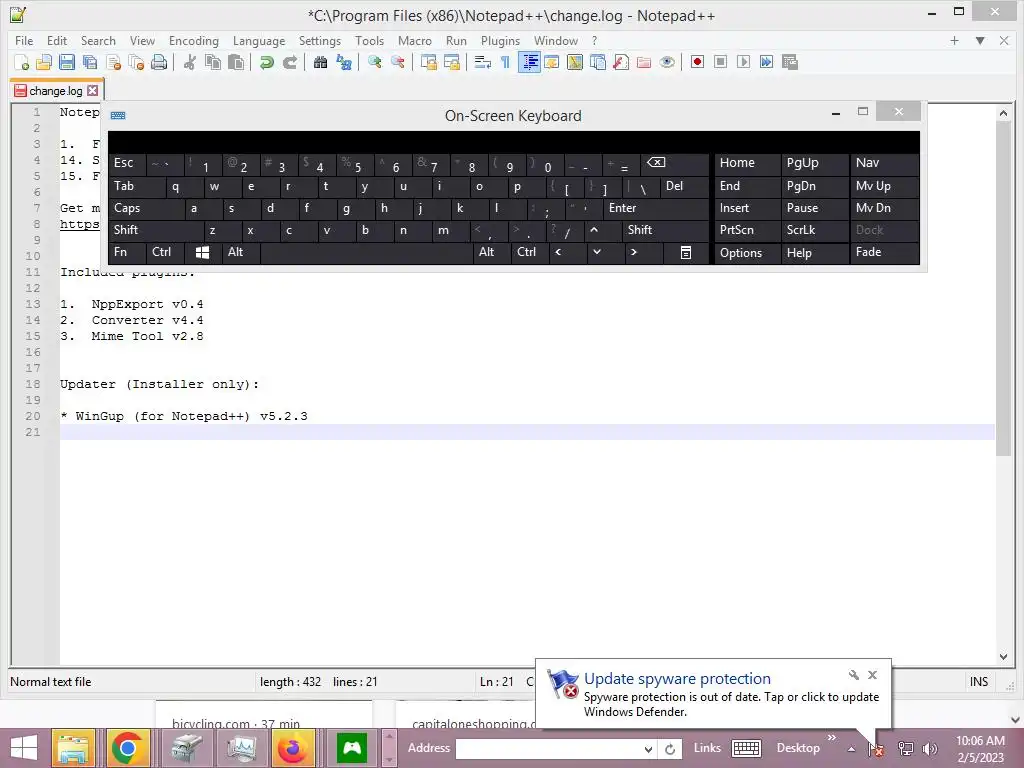This screenshot has height=768, width=1024.
Task: Close the current document via toolbar icon
Action: pos(113,62)
